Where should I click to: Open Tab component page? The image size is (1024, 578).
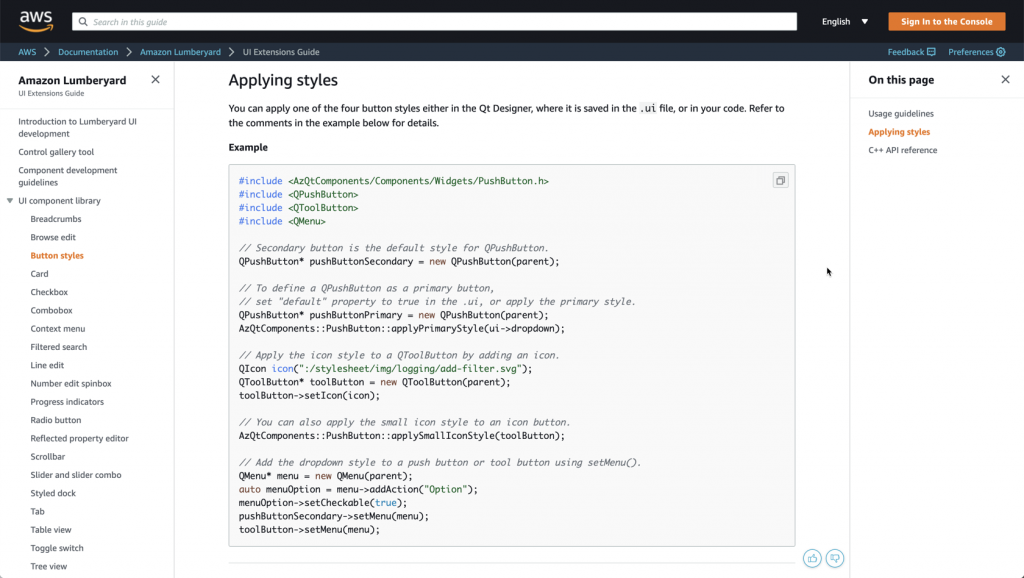pos(37,511)
